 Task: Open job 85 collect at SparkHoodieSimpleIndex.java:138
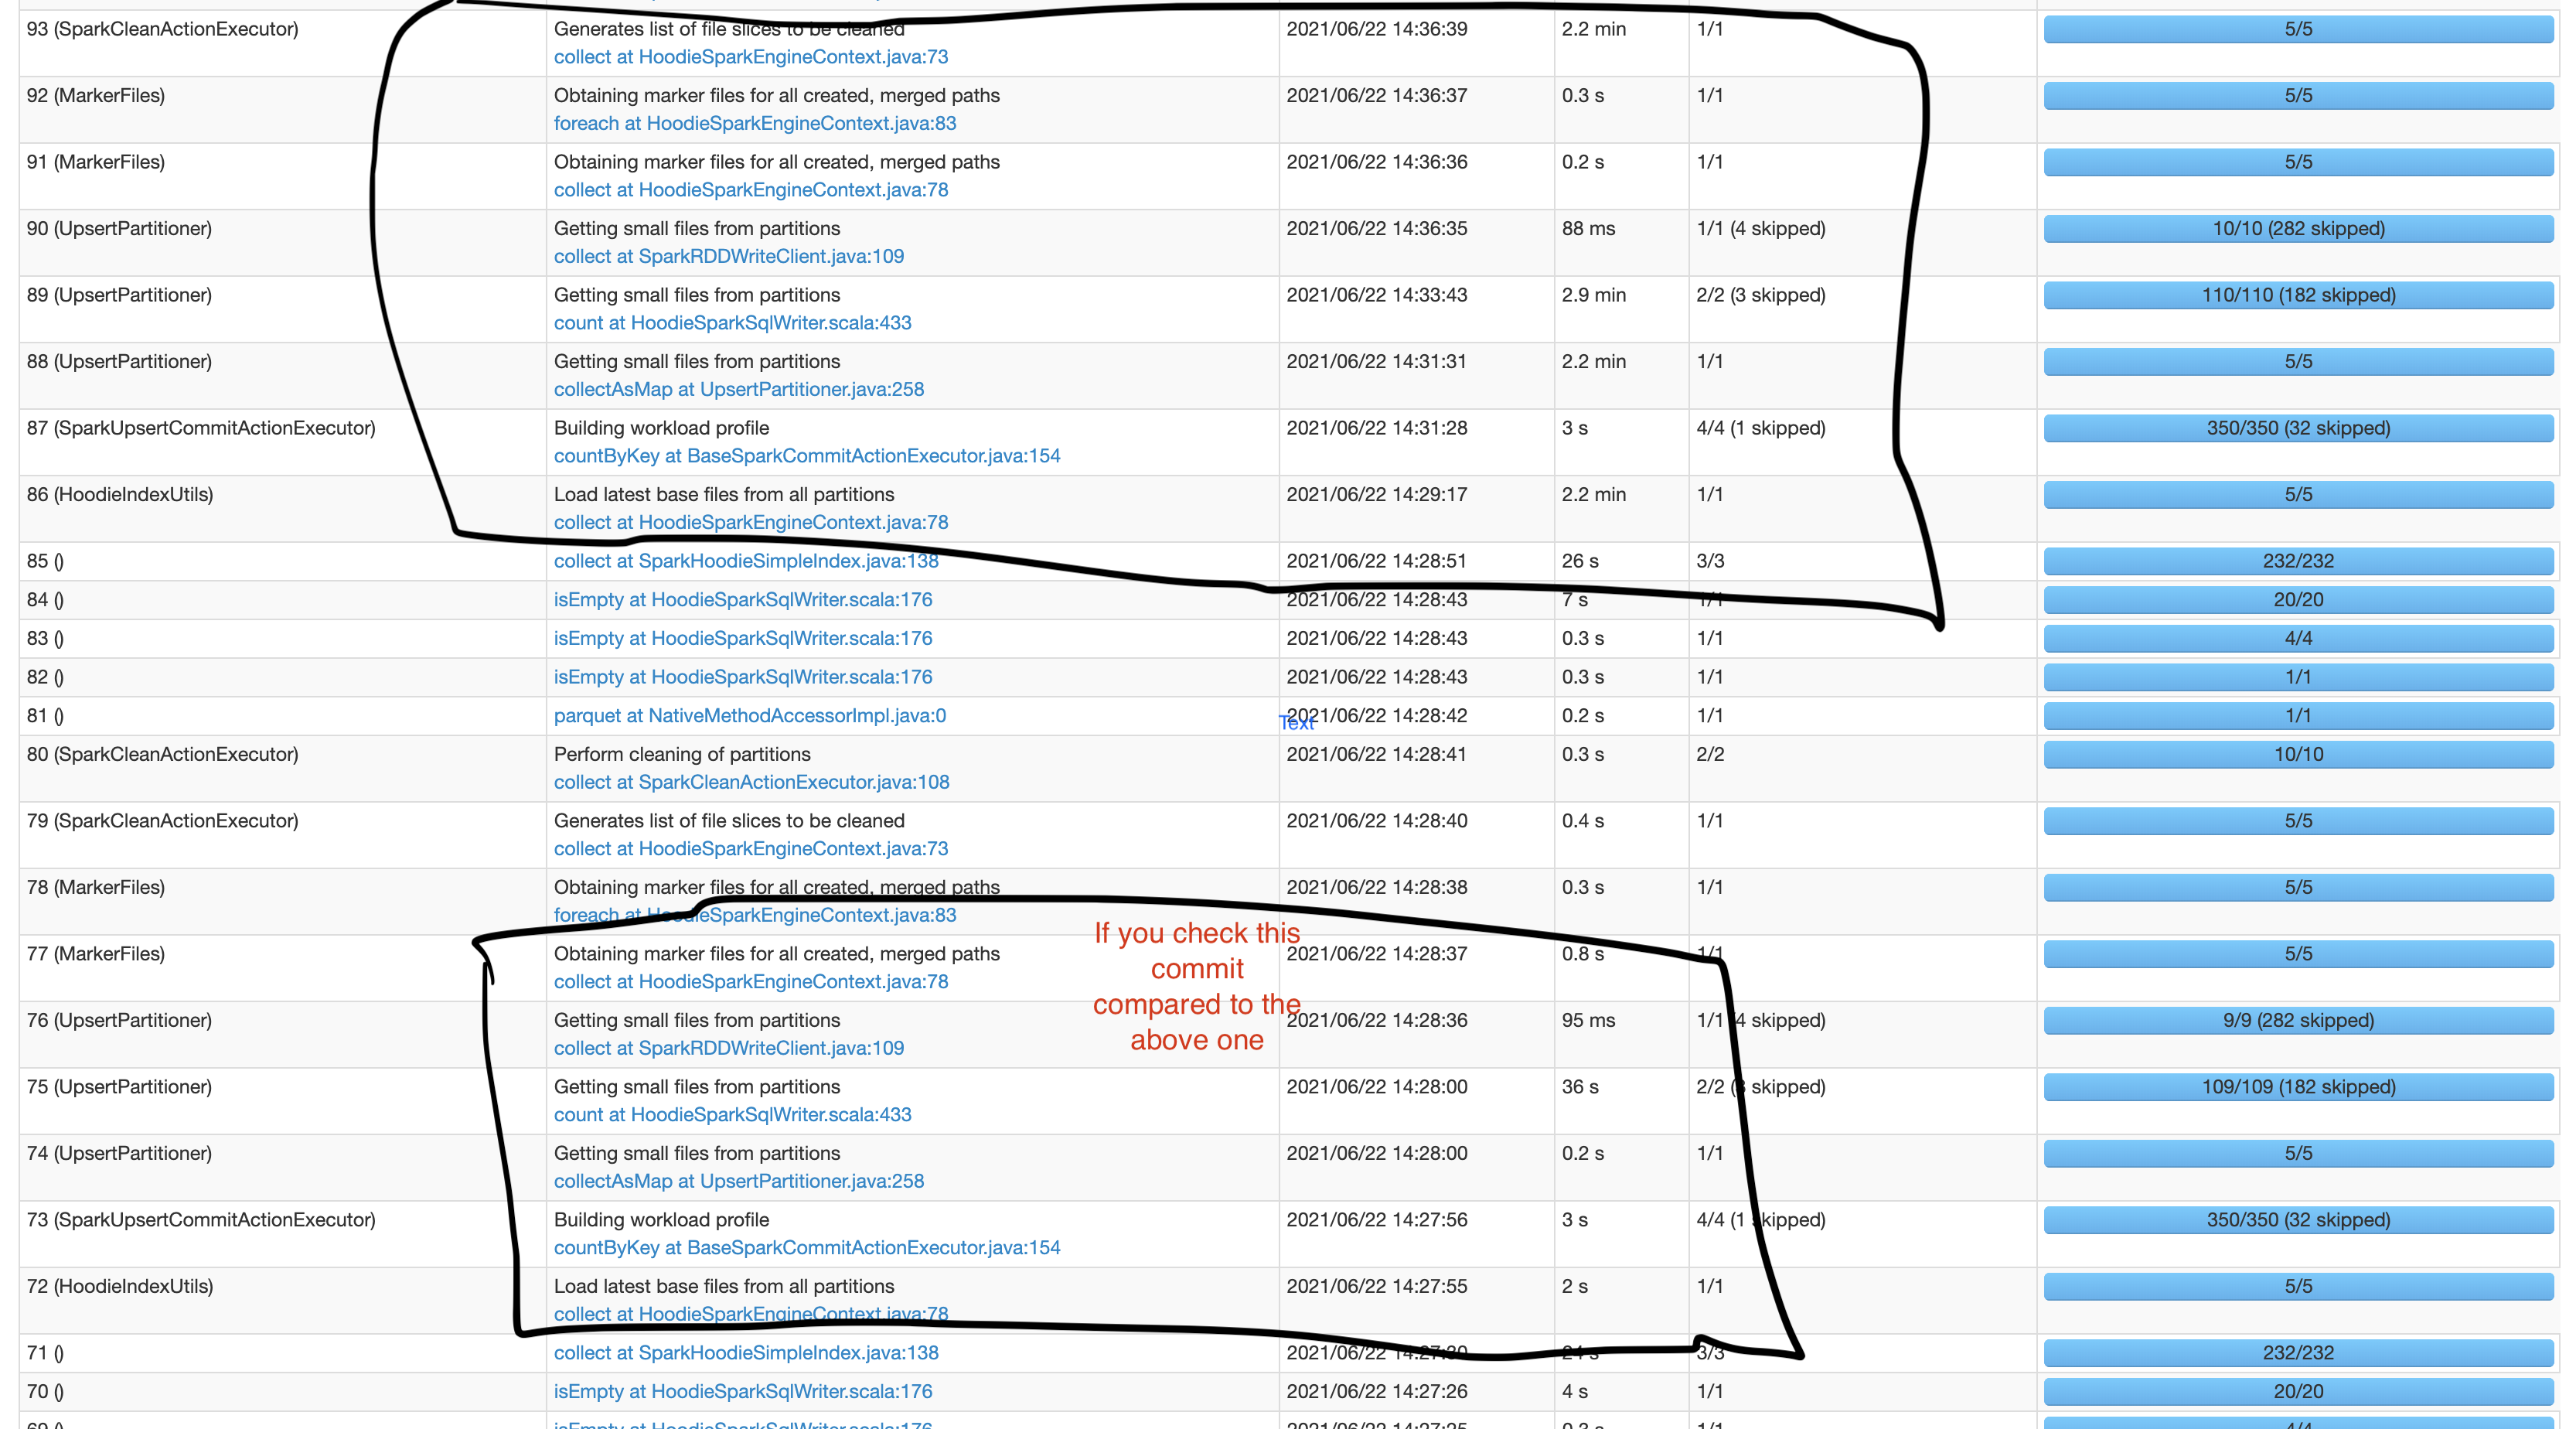745,561
